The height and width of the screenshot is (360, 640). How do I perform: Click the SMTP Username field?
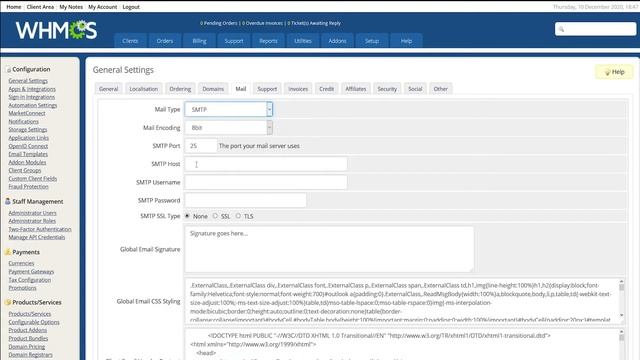[x=266, y=182]
